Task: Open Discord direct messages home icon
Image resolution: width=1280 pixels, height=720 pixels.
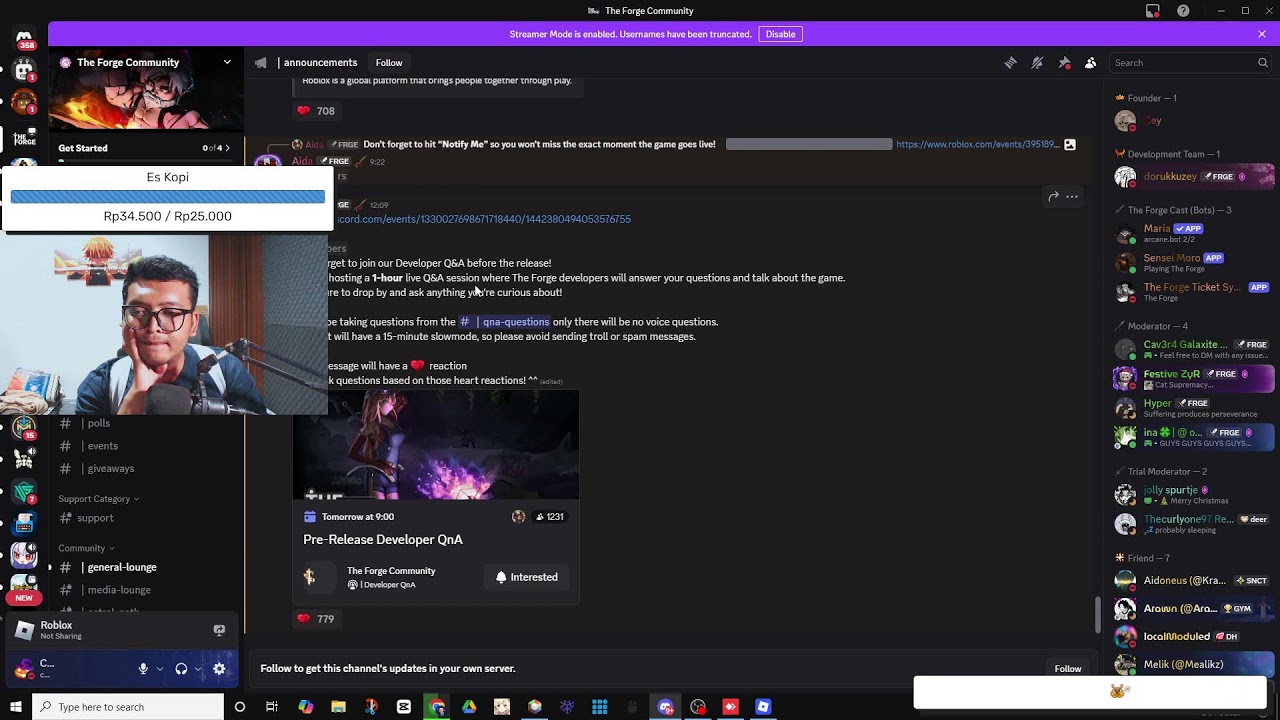Action: (24, 37)
